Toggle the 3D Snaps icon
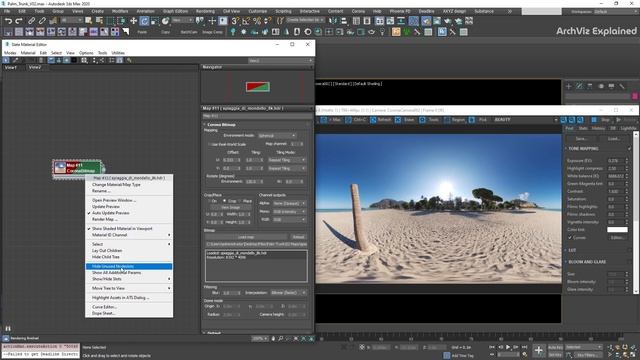 (235, 21)
